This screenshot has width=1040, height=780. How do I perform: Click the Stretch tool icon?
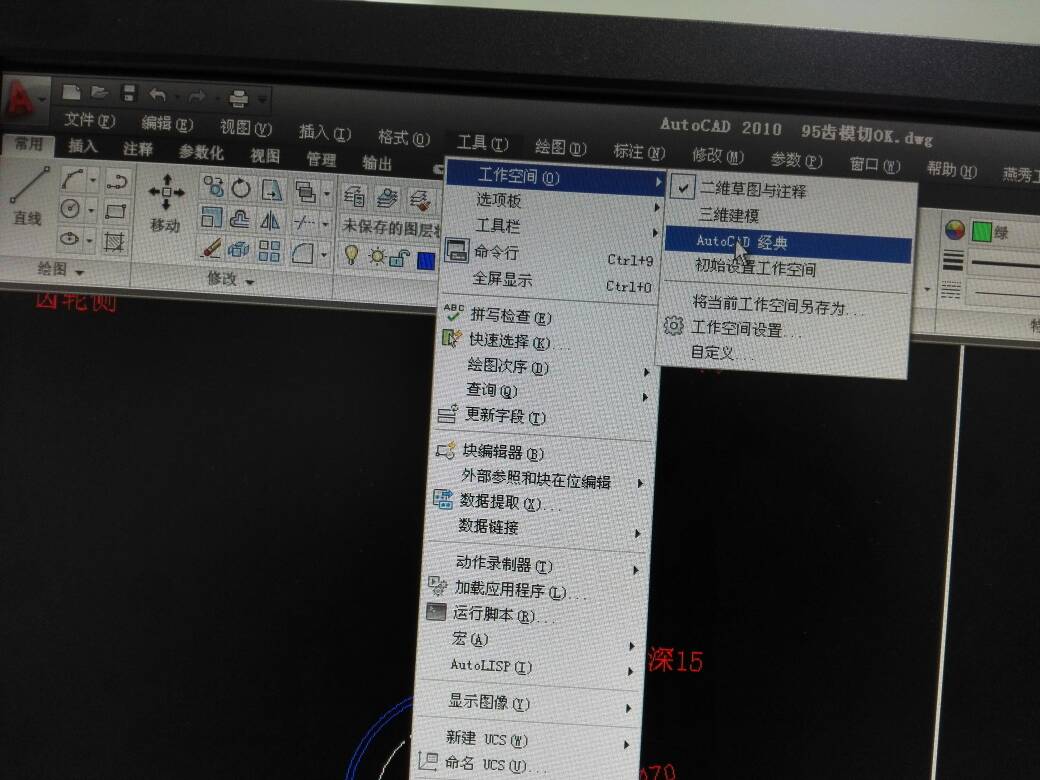(271, 191)
